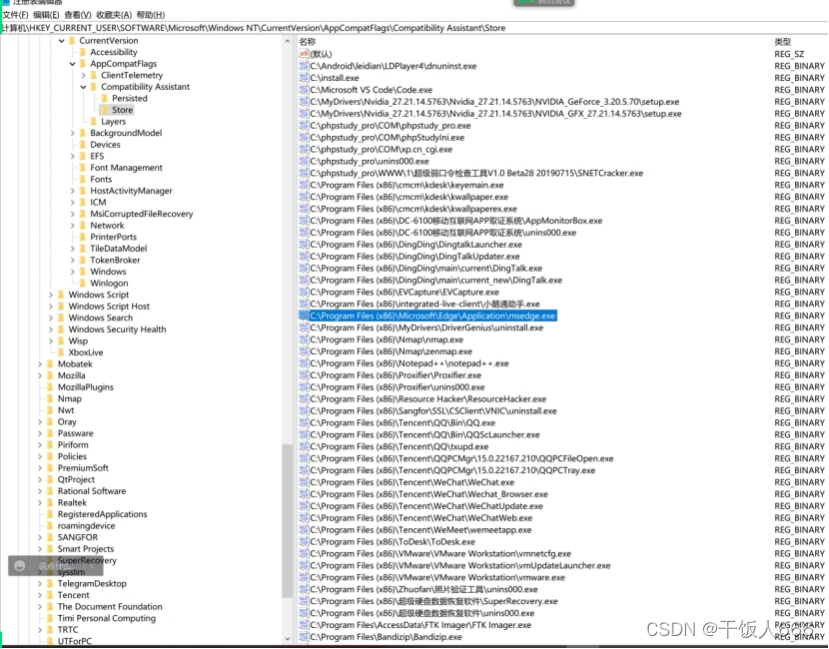Select the Font Management tree item
This screenshot has width=829, height=649.
pyautogui.click(x=126, y=168)
